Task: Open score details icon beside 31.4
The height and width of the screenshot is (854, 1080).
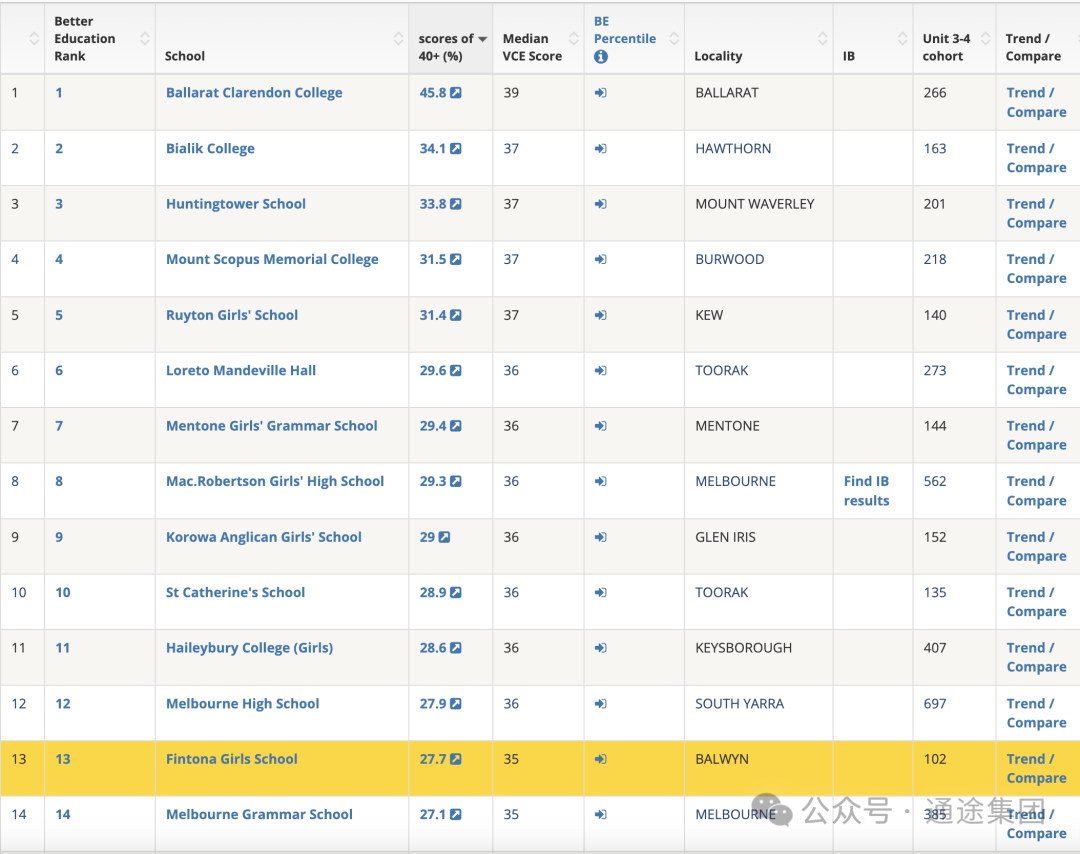Action: coord(456,315)
